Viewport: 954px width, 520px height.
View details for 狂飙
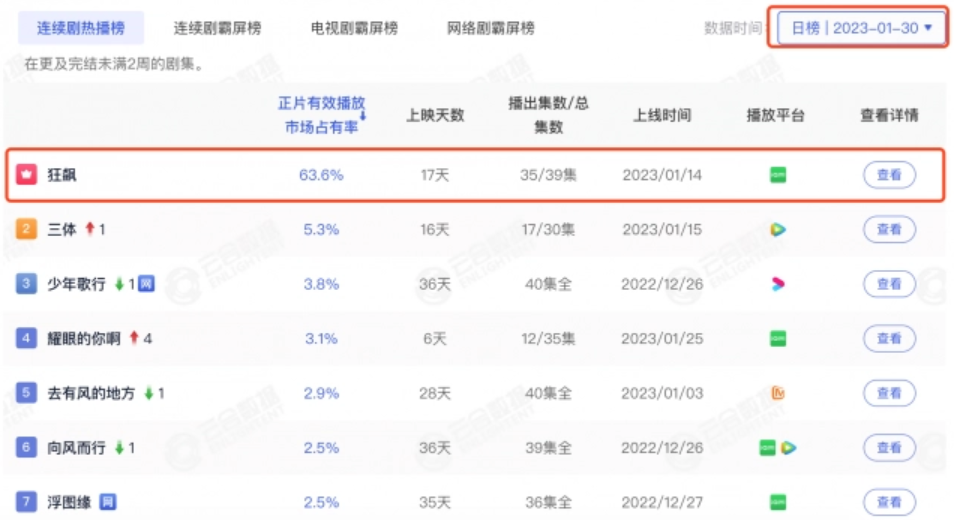[889, 175]
